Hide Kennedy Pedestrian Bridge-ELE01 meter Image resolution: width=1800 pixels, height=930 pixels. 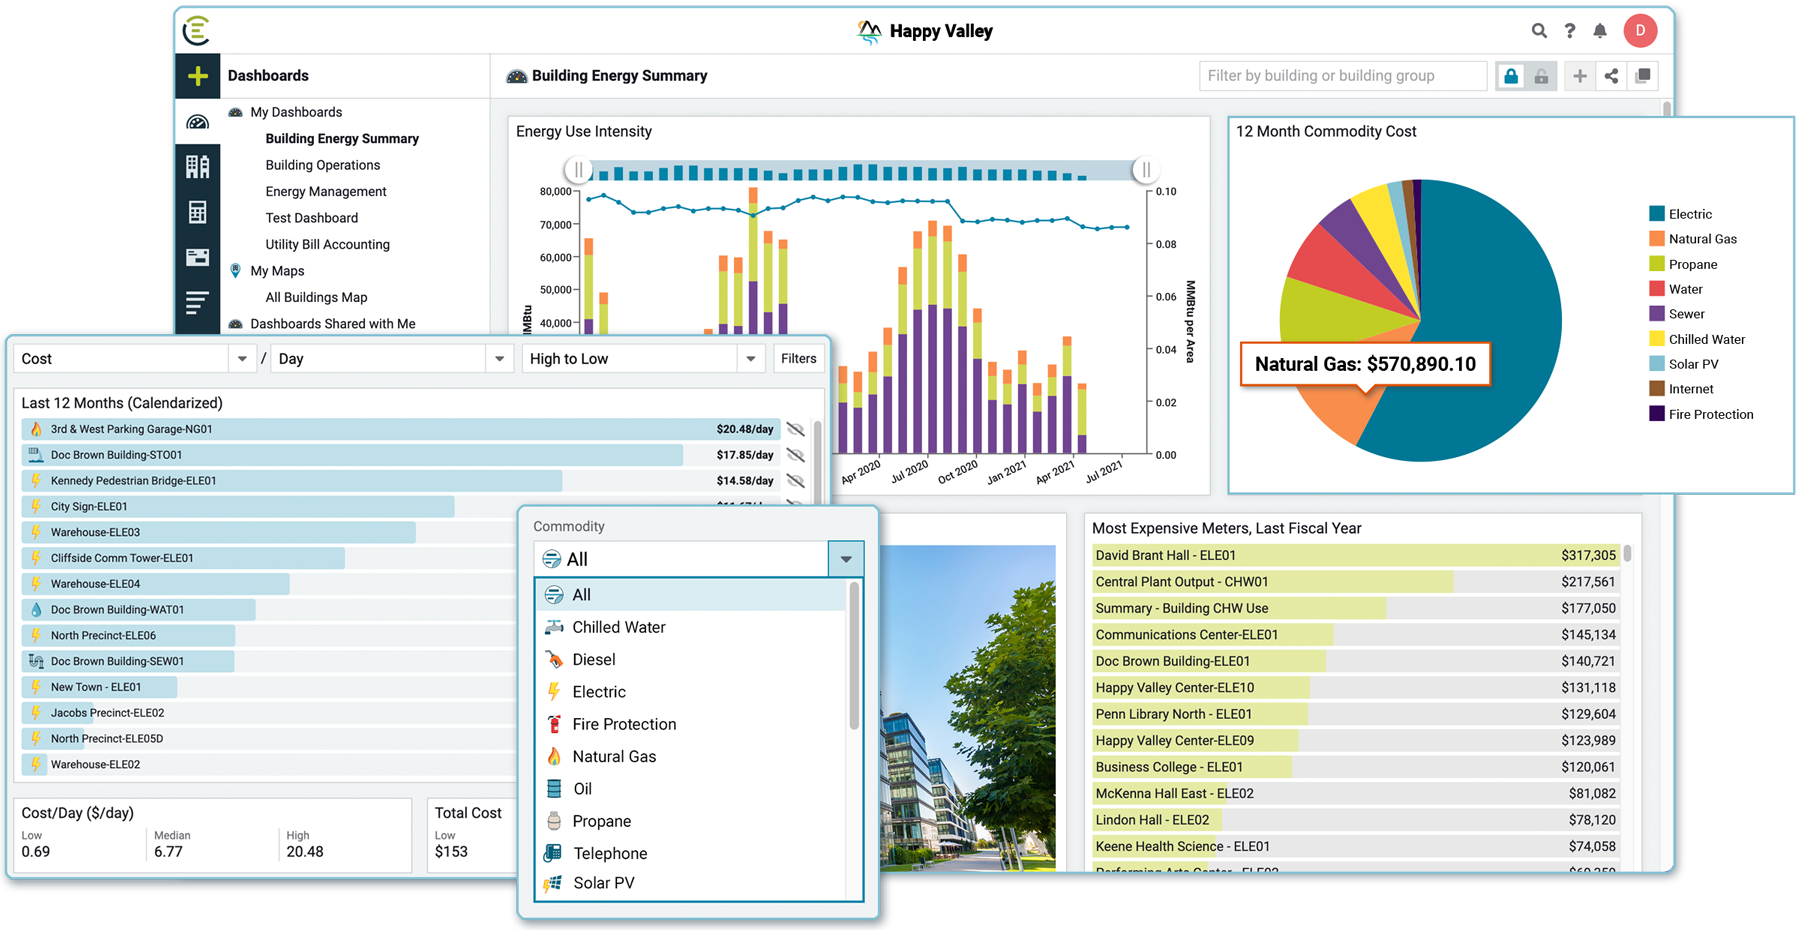[x=796, y=481]
